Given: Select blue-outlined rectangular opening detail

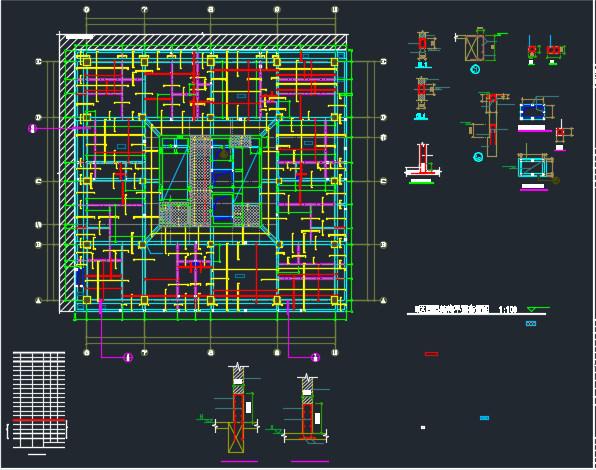Looking at the screenshot, I should 533,112.
